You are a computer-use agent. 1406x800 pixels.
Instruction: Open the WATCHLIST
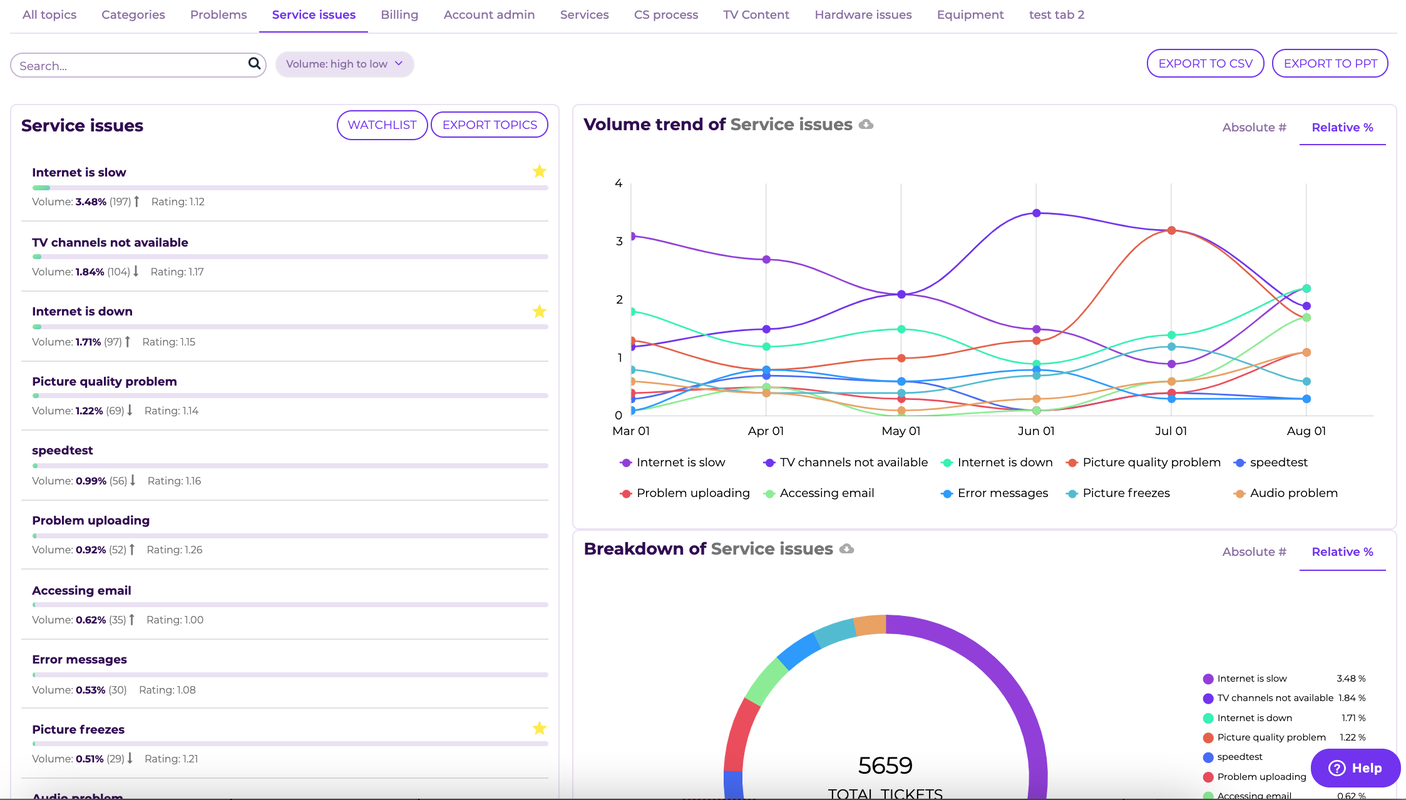pos(382,125)
